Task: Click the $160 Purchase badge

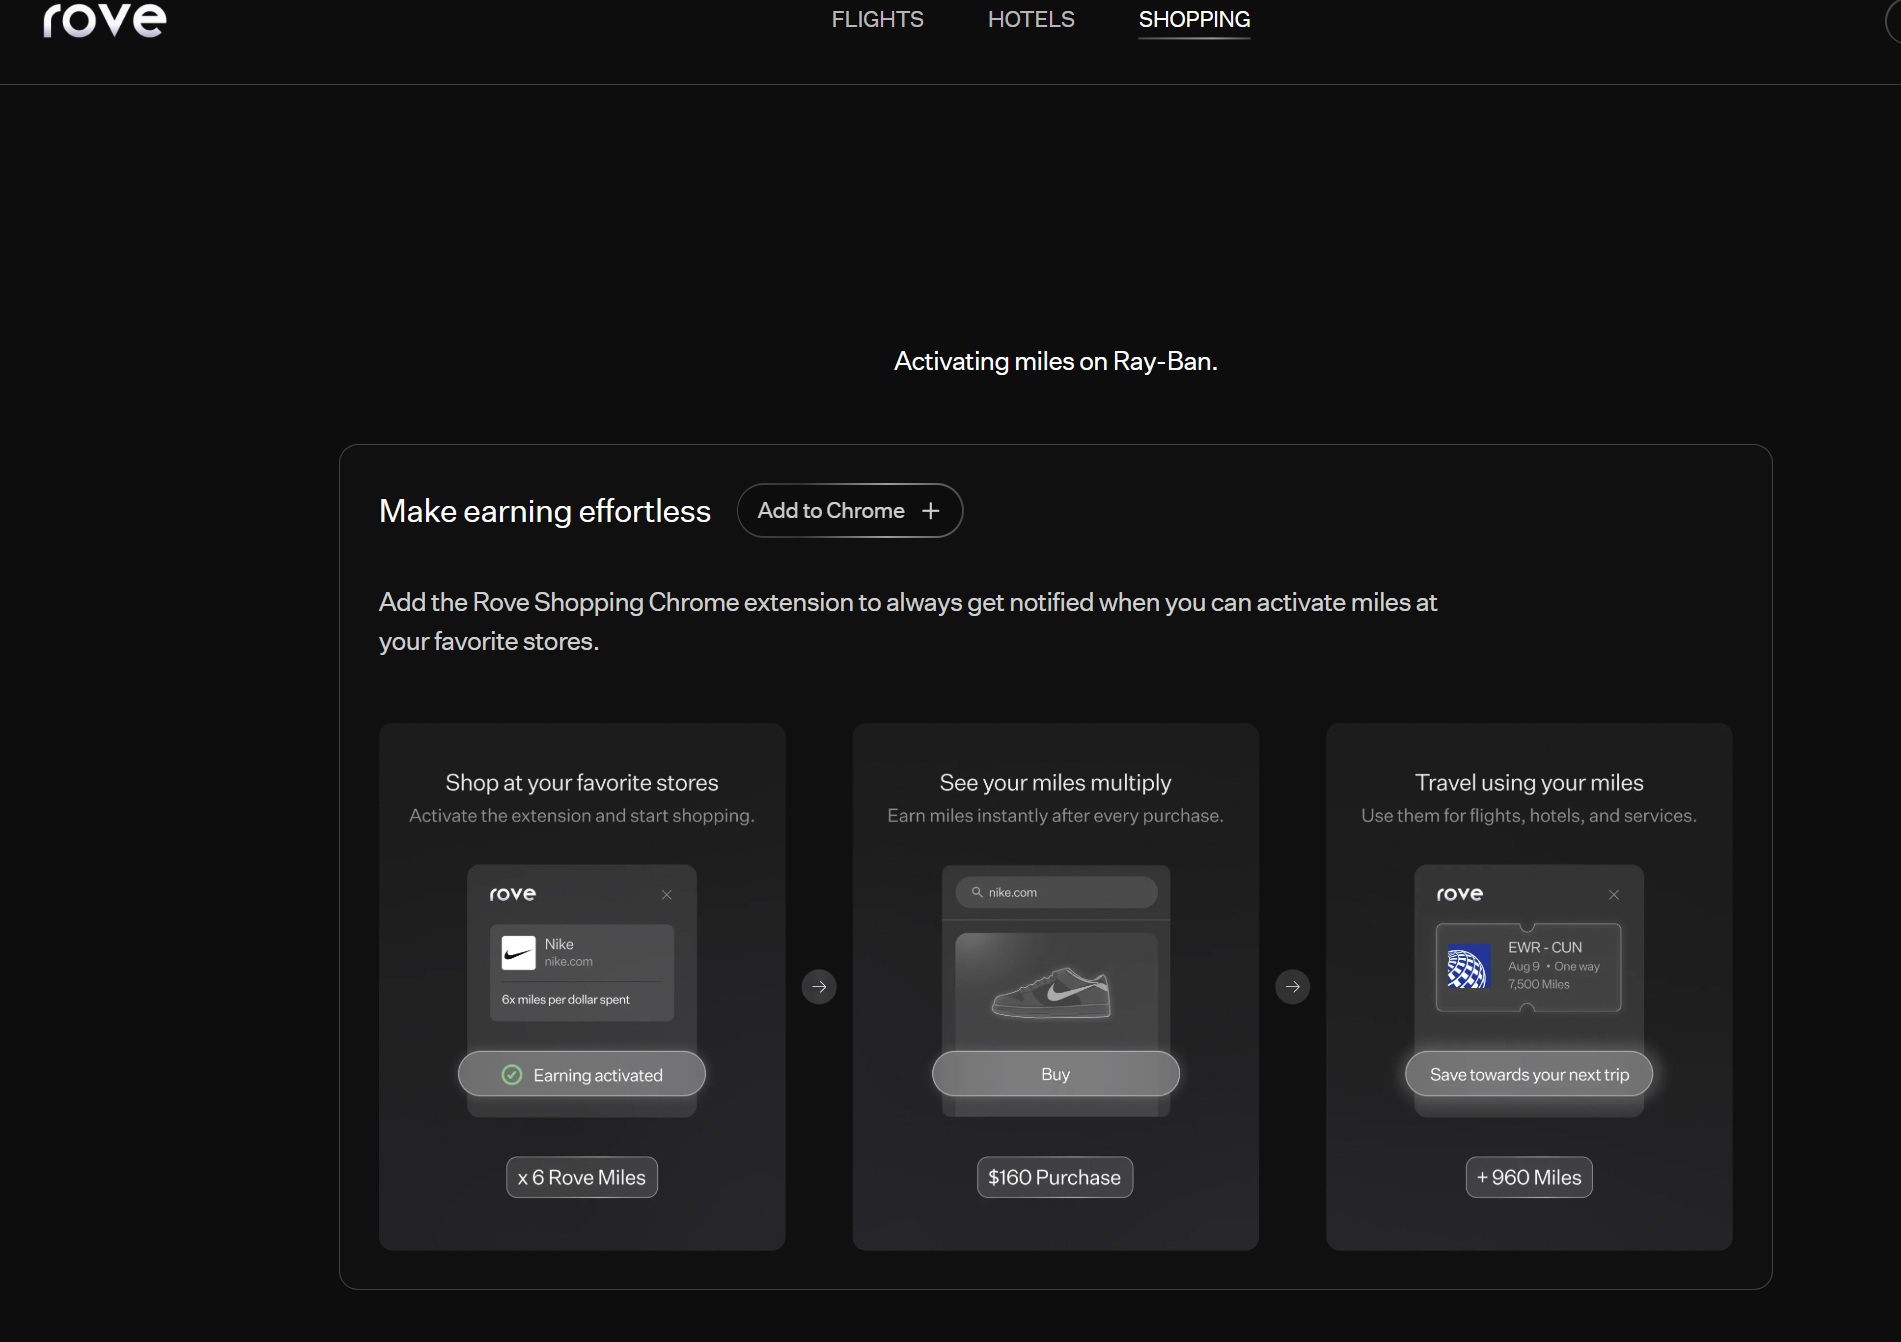Action: [x=1055, y=1177]
